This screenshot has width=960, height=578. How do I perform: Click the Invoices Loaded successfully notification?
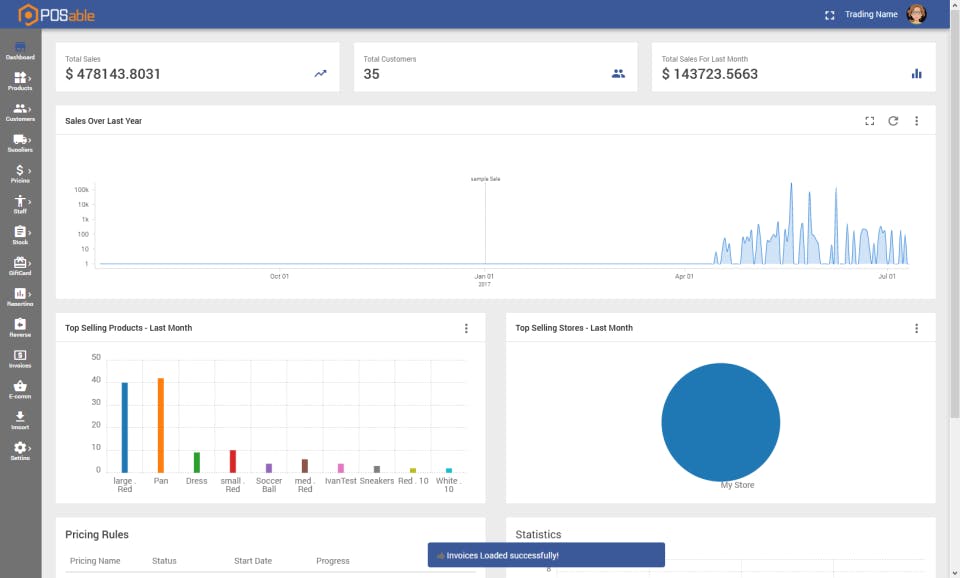pyautogui.click(x=546, y=555)
